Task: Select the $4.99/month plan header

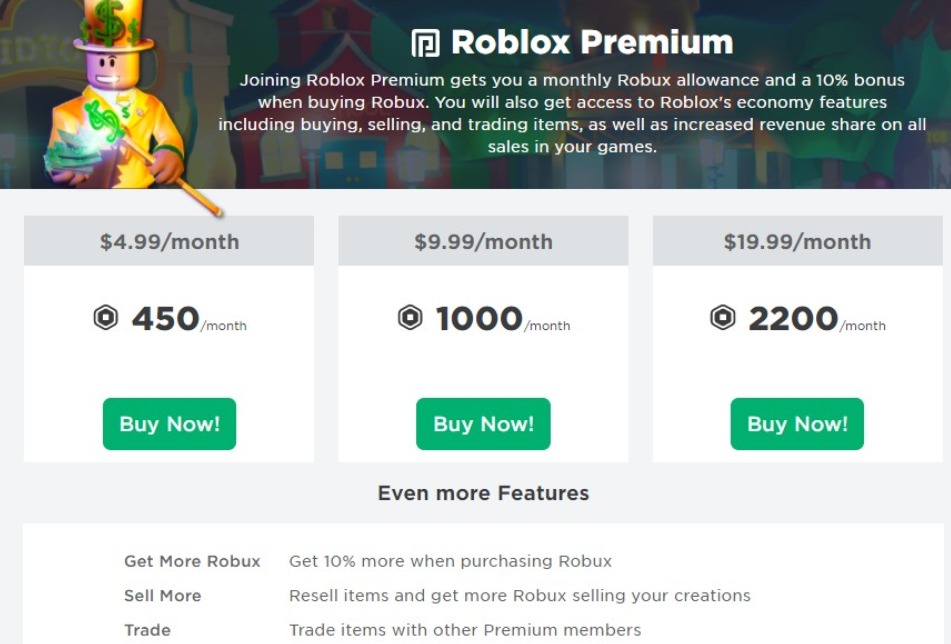Action: (169, 242)
